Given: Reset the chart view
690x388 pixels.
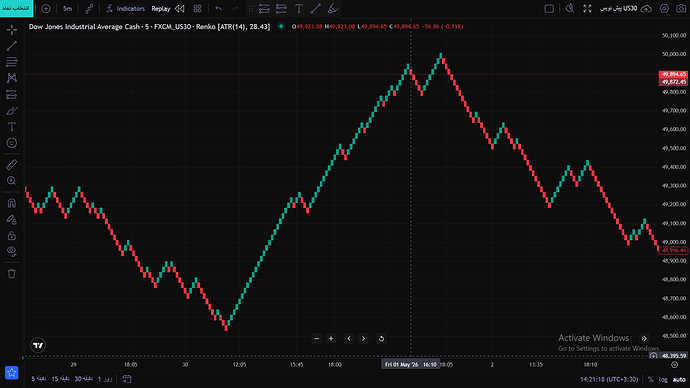Looking at the screenshot, I should pos(381,339).
